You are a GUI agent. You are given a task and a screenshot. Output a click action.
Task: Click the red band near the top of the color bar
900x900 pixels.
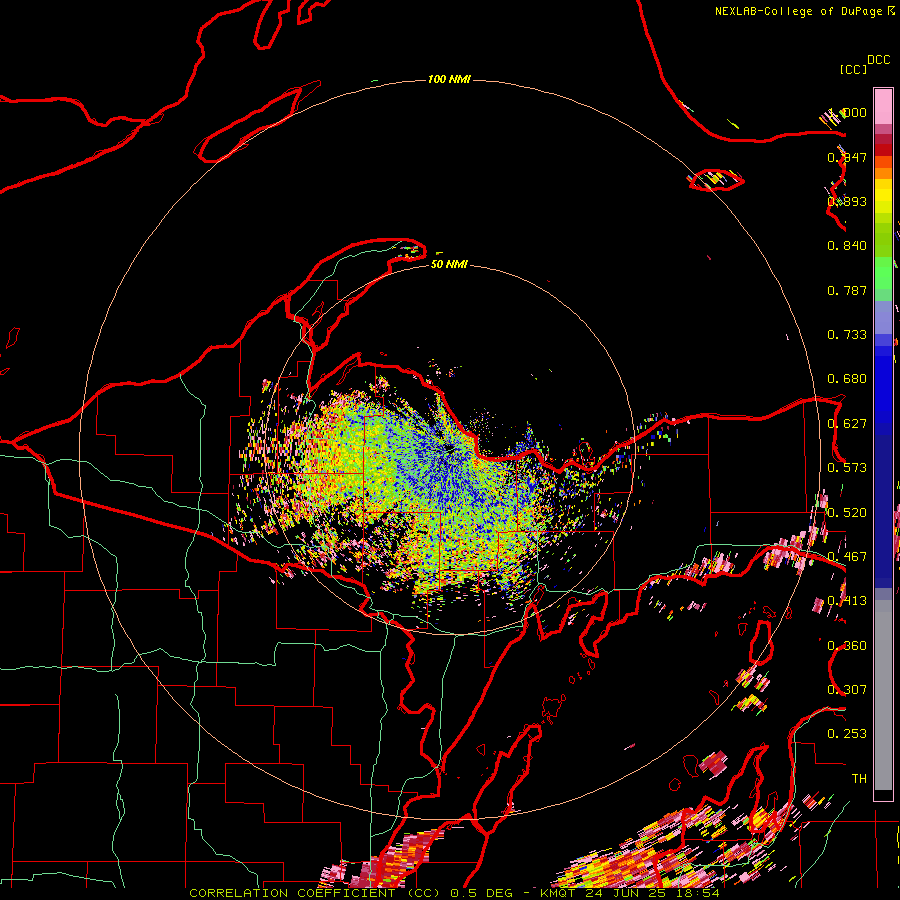click(x=883, y=149)
